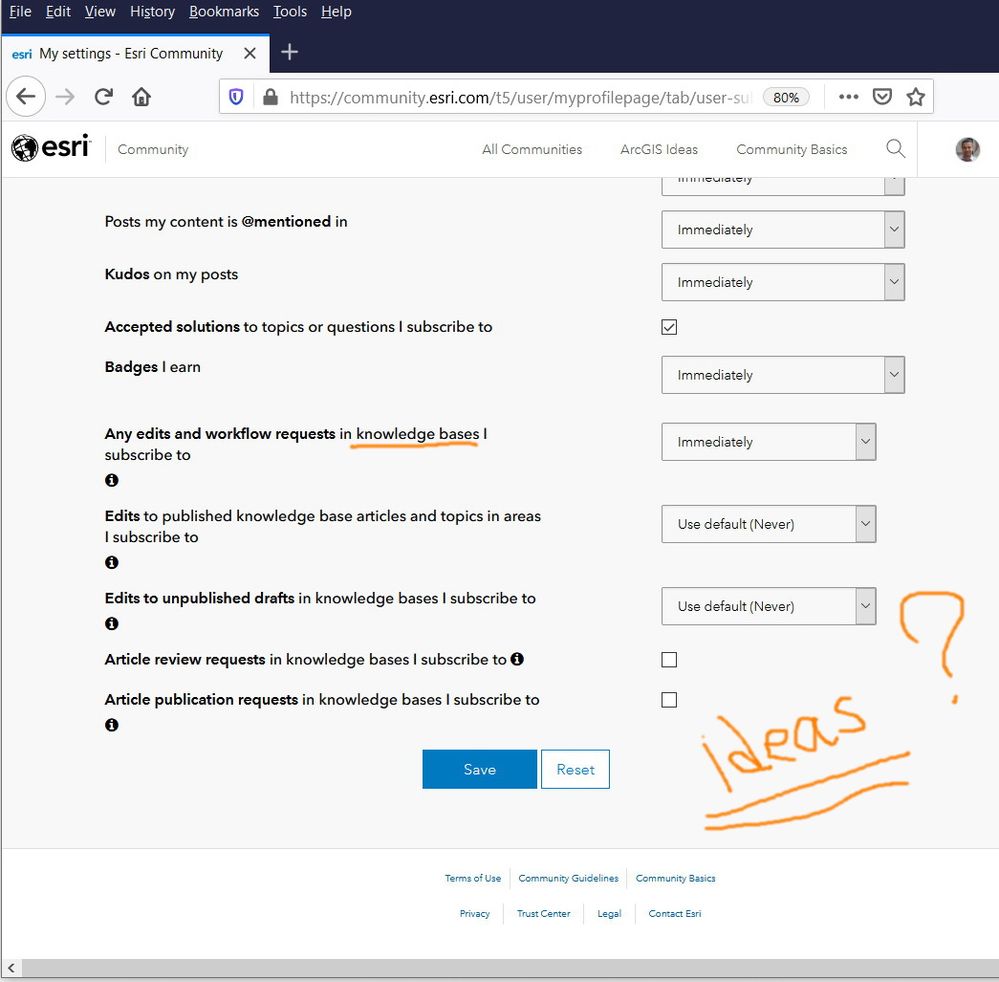
Task: Bookmark this page with the star icon
Action: [x=916, y=97]
